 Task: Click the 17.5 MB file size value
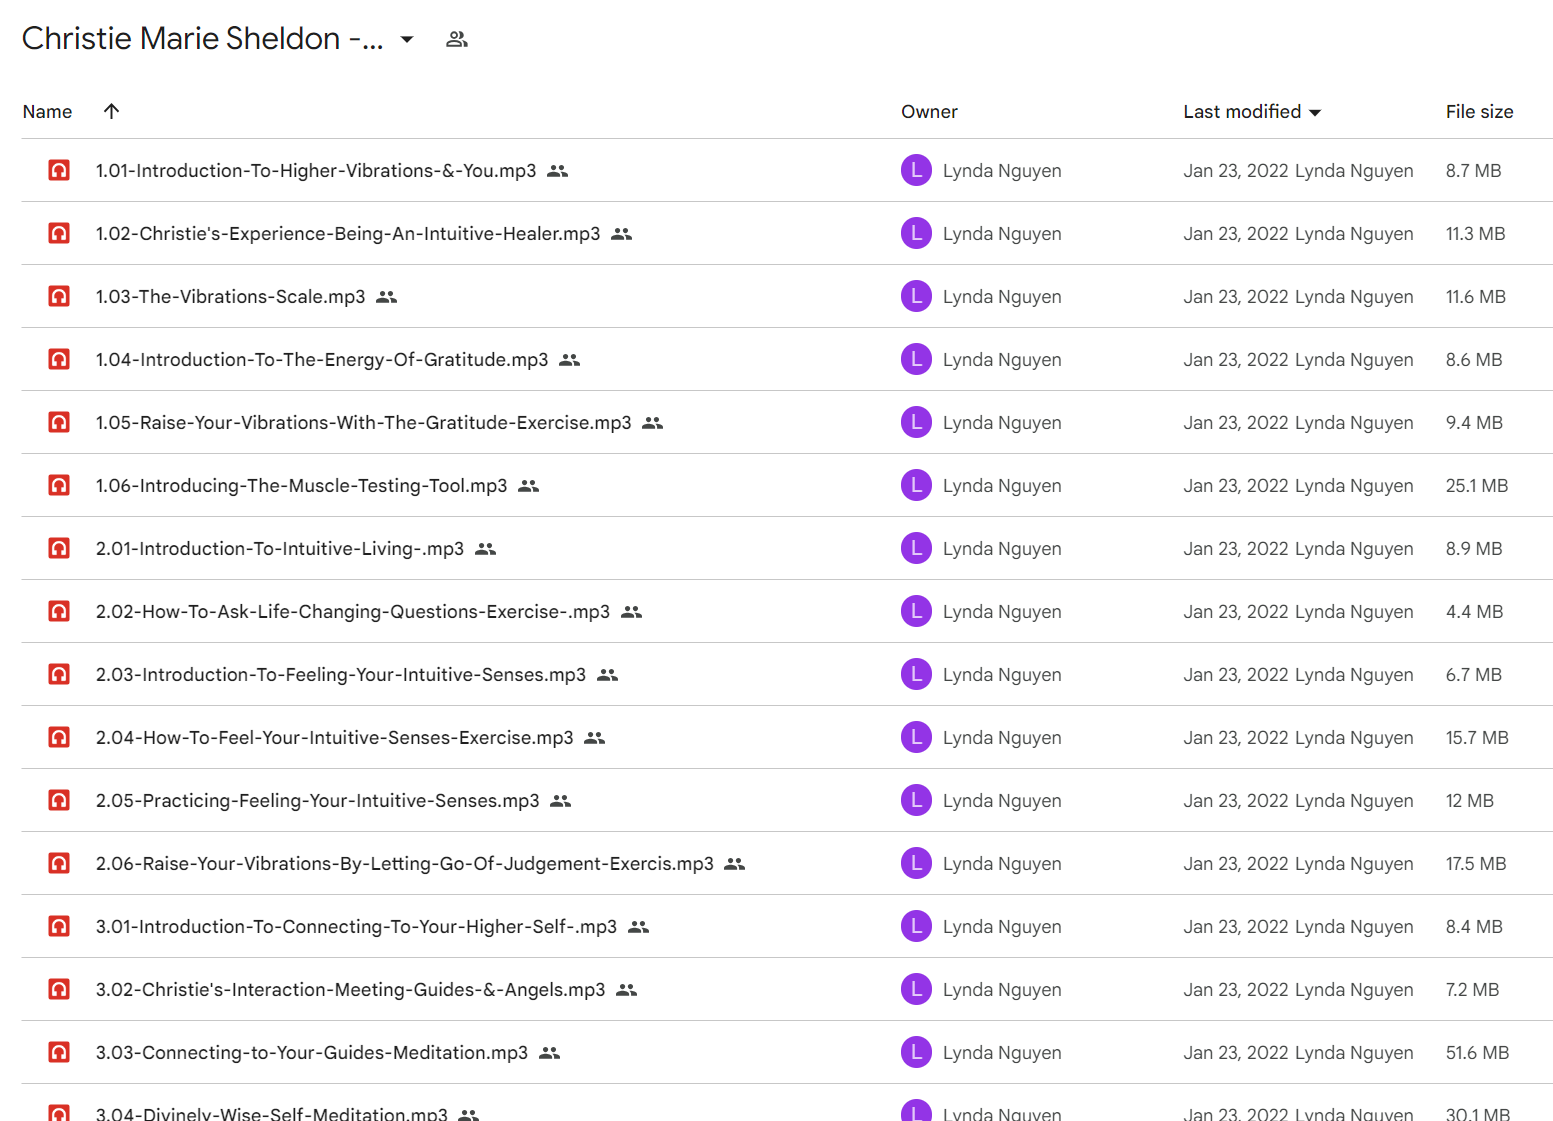pos(1476,864)
